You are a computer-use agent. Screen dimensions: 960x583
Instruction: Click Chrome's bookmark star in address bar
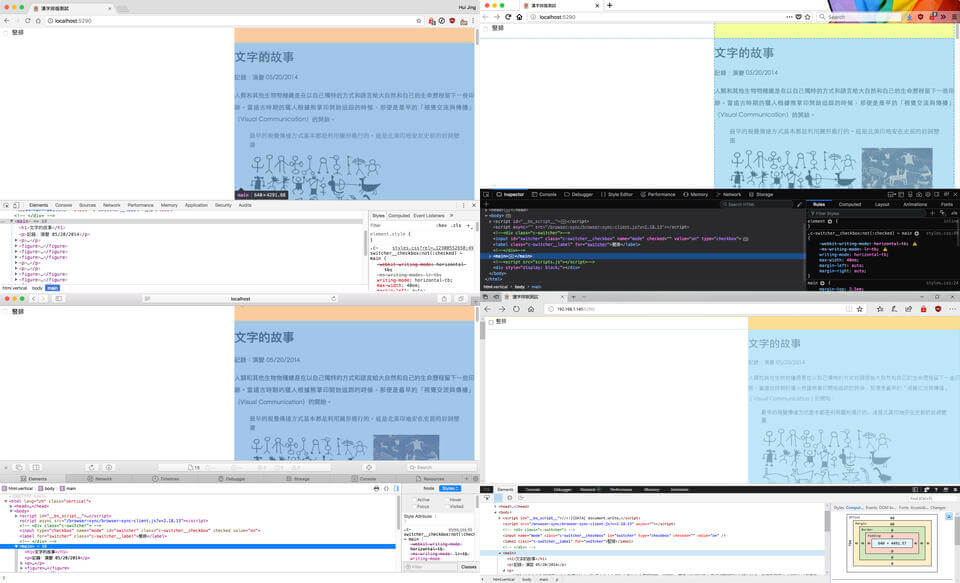(x=419, y=21)
